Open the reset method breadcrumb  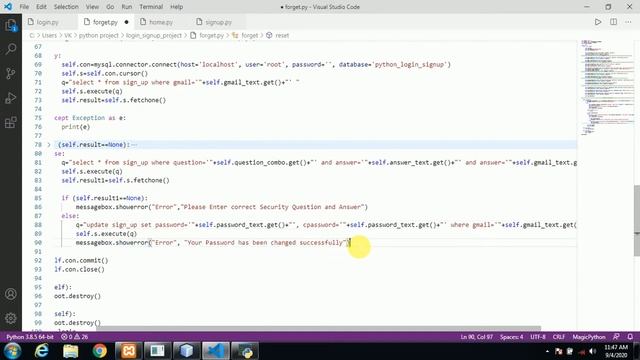pyautogui.click(x=282, y=36)
